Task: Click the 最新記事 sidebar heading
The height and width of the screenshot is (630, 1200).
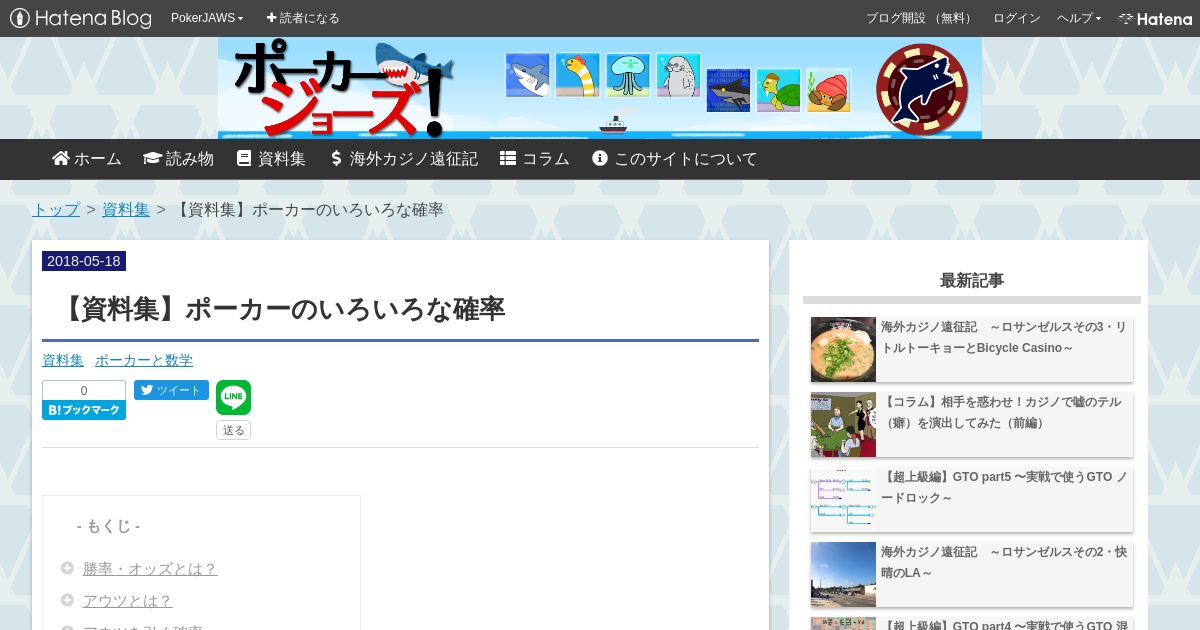Action: click(972, 280)
